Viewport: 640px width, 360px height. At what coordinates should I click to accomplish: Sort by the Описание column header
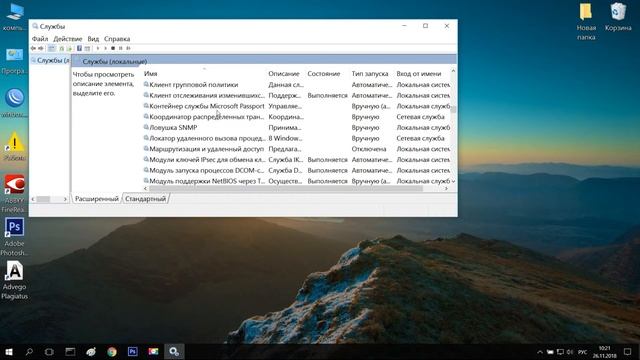[x=285, y=73]
